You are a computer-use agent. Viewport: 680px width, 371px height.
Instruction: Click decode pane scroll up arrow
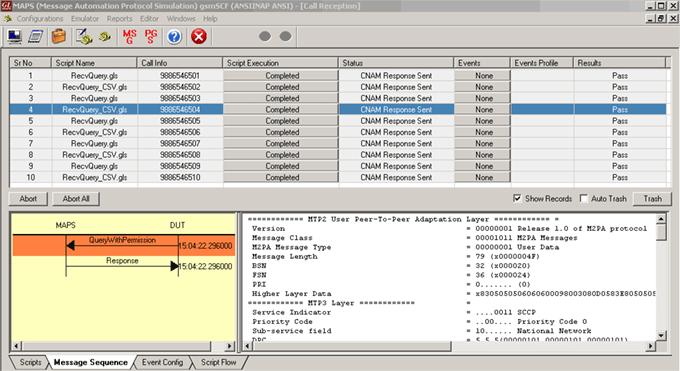tap(661, 219)
